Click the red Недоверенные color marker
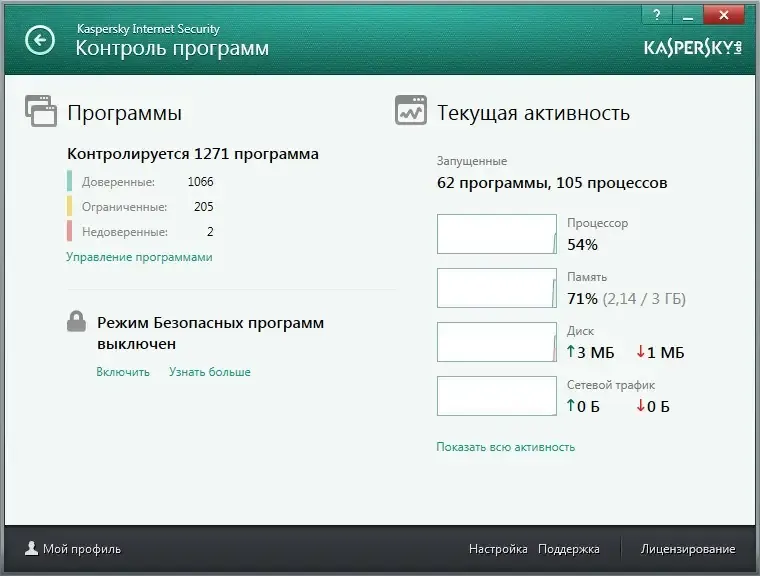The image size is (760, 576). [x=69, y=231]
